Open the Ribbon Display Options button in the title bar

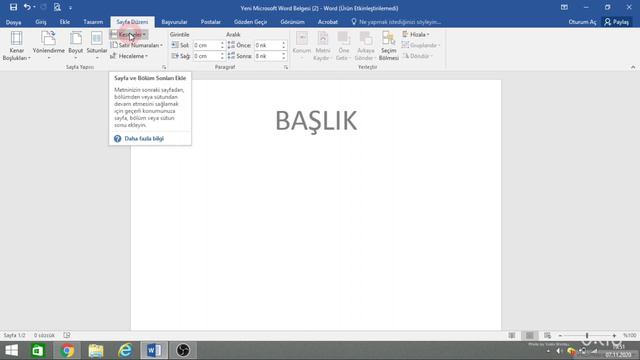tap(564, 7)
